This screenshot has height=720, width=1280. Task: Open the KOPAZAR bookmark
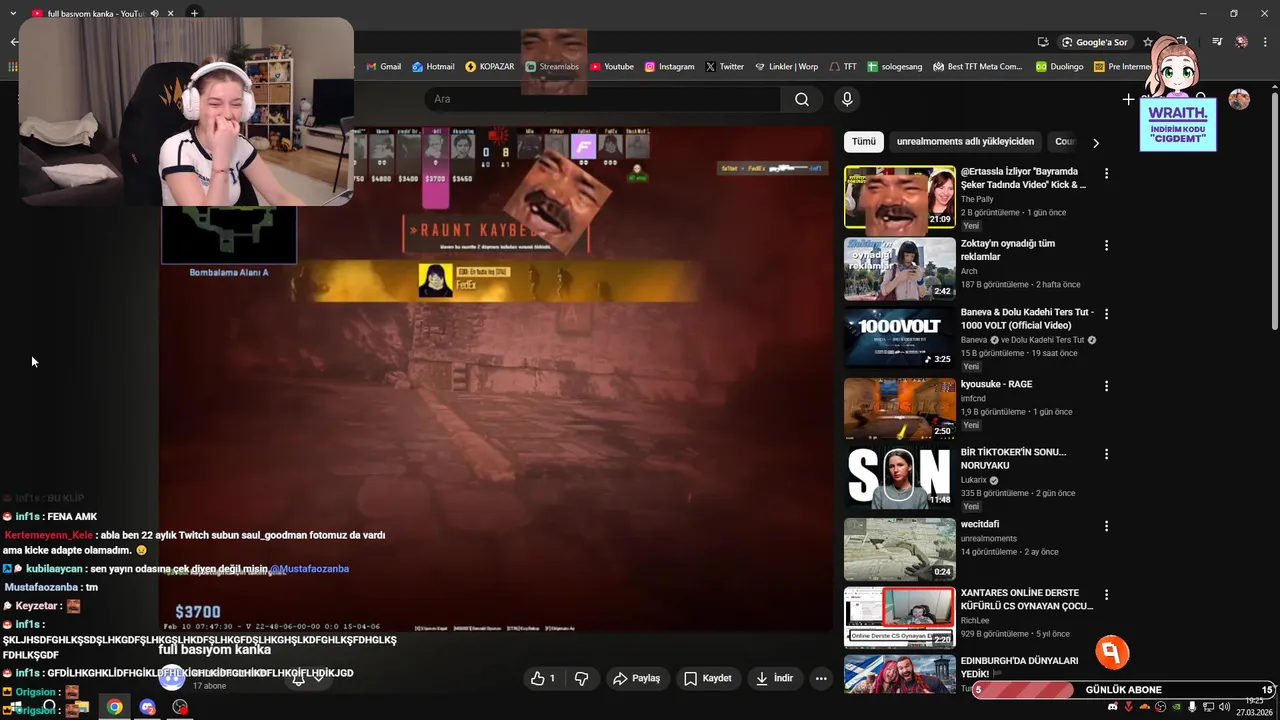coord(490,67)
